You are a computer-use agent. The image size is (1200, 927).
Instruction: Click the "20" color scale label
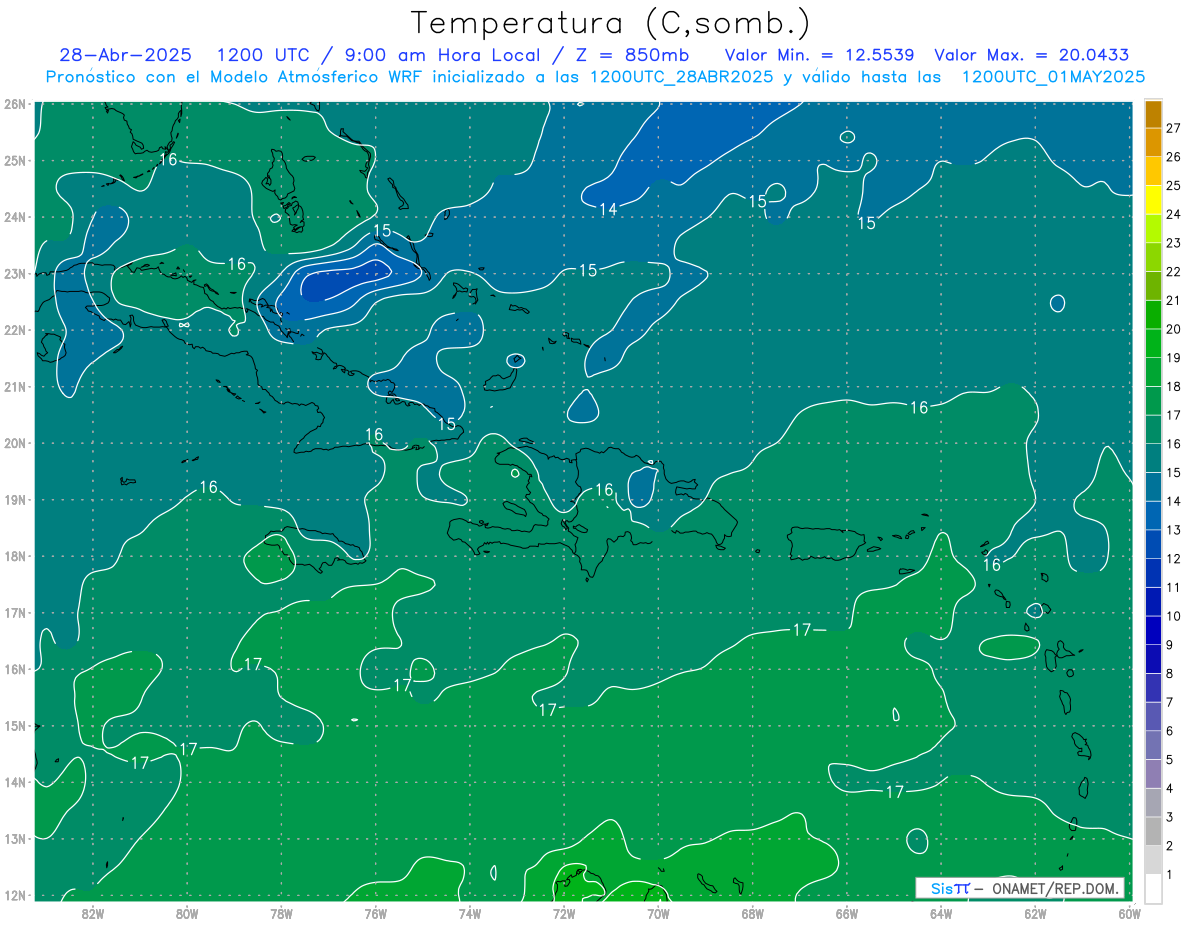pyautogui.click(x=1173, y=329)
